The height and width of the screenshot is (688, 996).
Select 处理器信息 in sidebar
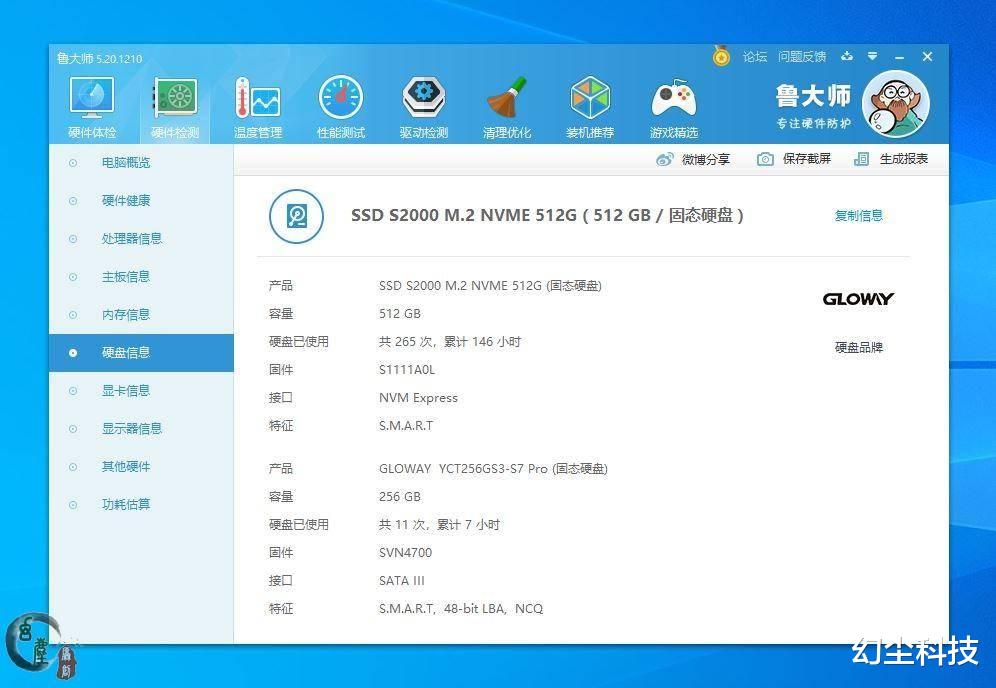141,239
